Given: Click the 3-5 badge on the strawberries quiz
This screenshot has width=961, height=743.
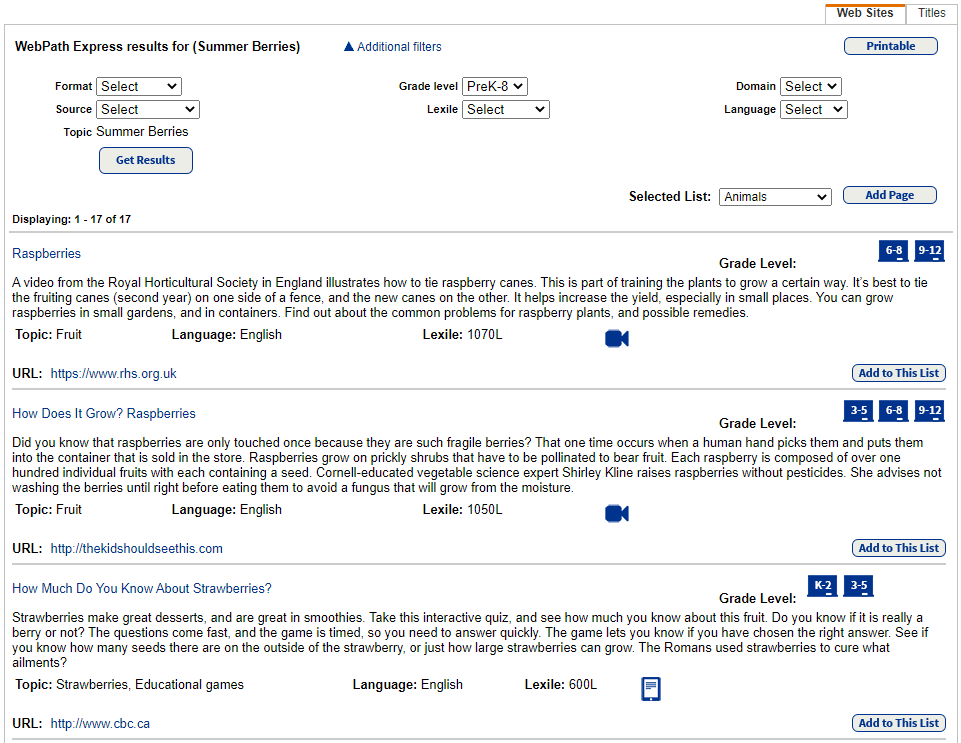Looking at the screenshot, I should click(x=858, y=586).
